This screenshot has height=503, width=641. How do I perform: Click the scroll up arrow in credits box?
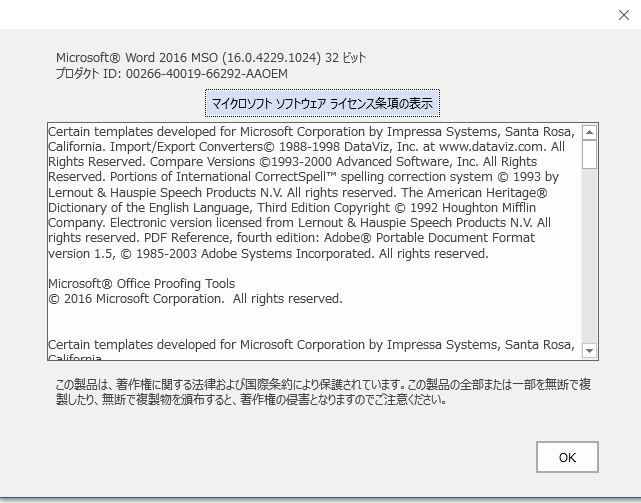point(589,132)
